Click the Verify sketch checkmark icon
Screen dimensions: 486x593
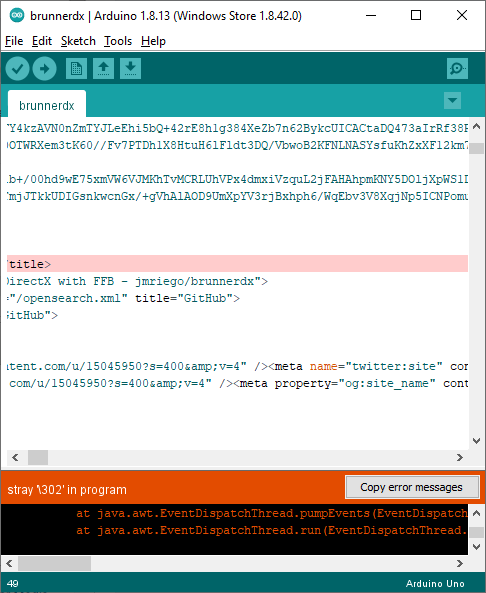click(x=17, y=68)
